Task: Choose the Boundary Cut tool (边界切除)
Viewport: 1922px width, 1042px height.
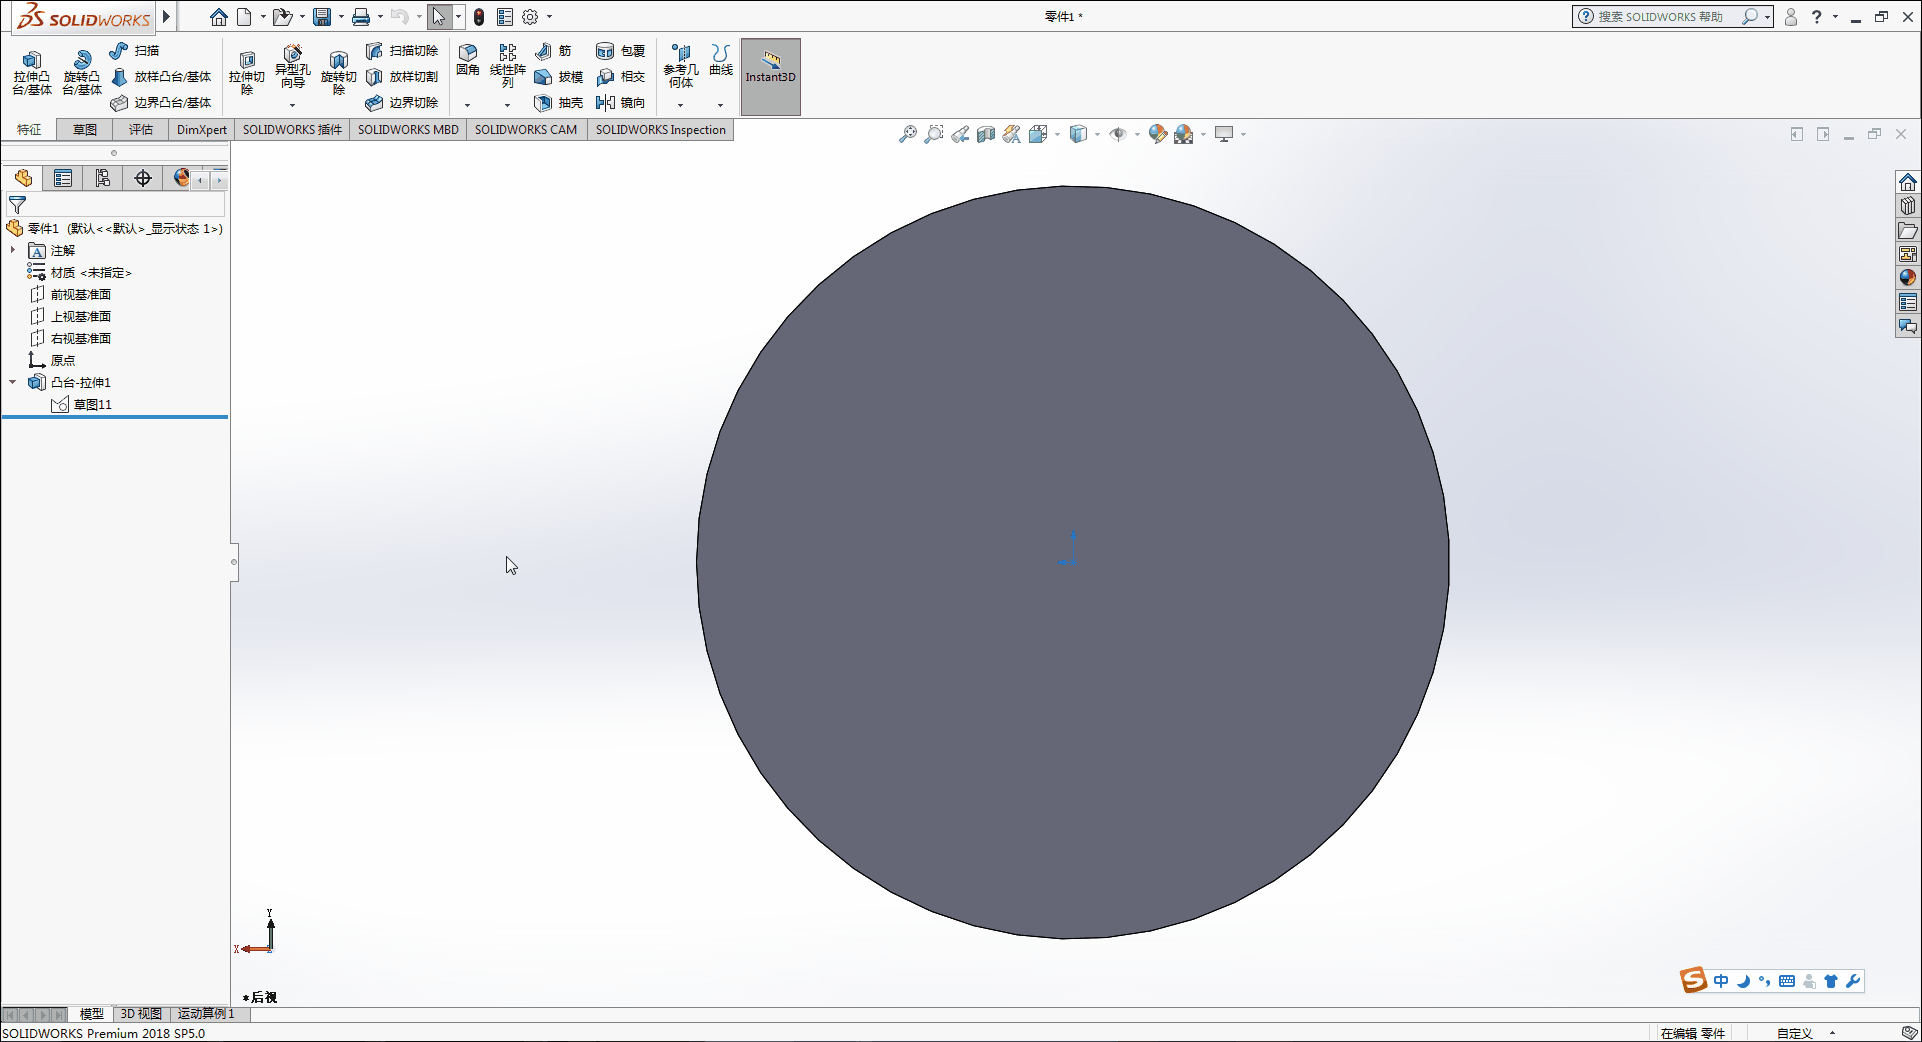Action: click(x=402, y=102)
